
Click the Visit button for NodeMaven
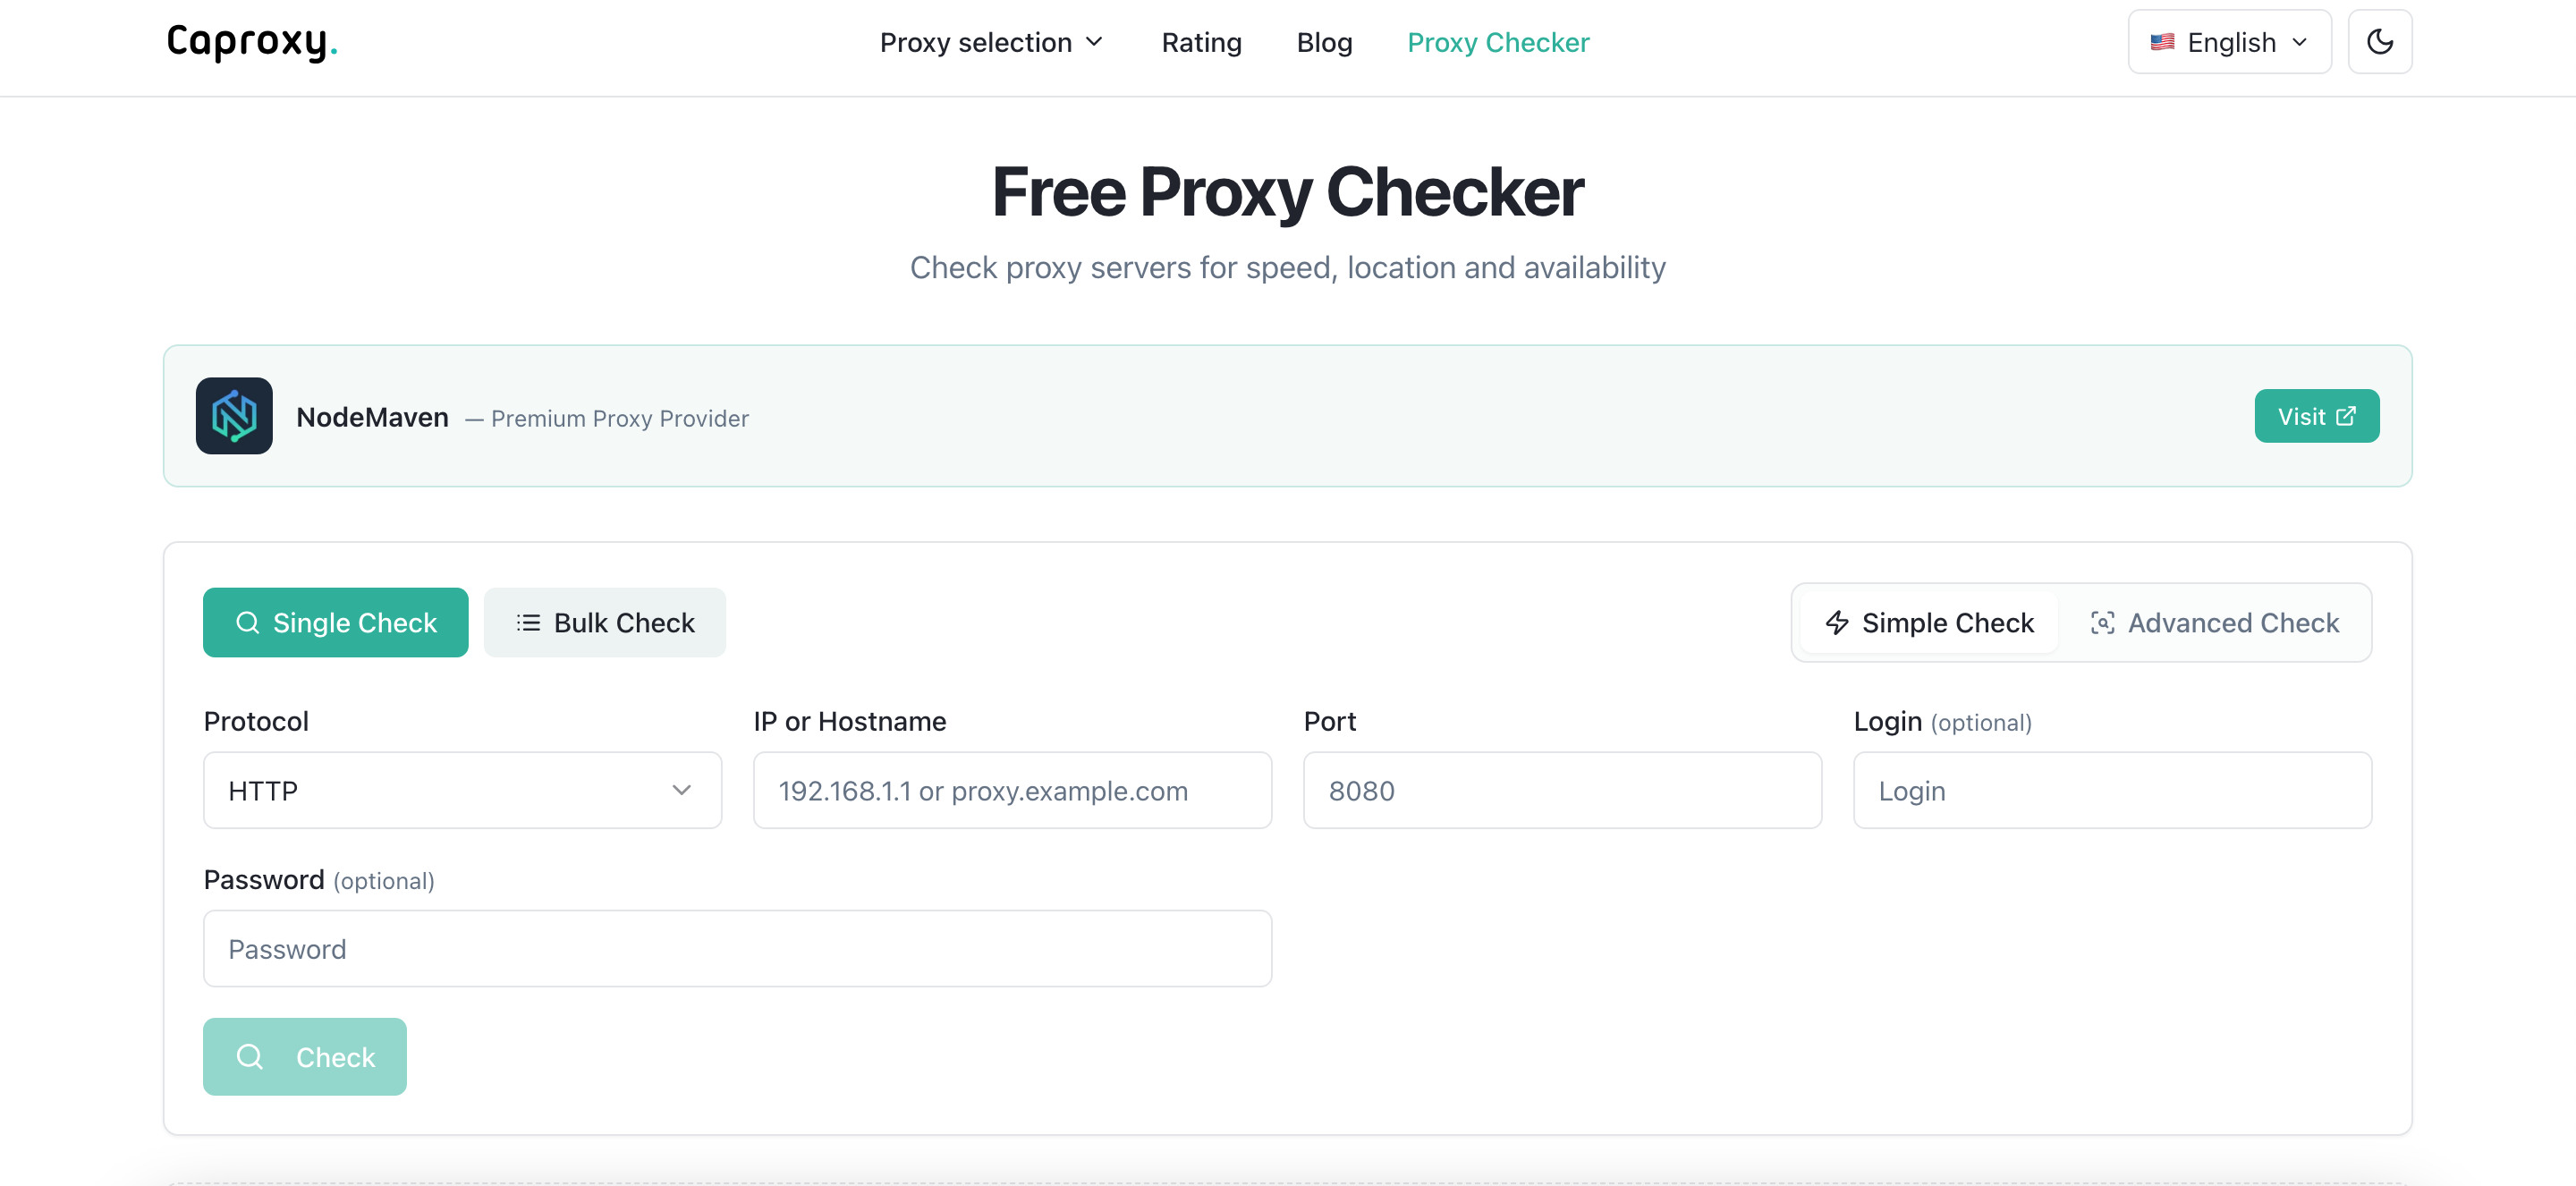pyautogui.click(x=2317, y=415)
